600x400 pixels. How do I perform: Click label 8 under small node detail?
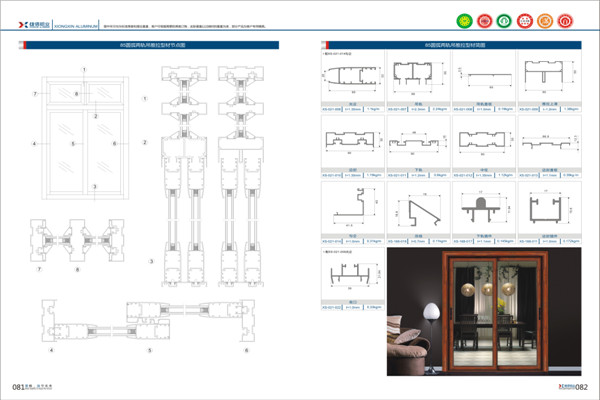coord(77,269)
